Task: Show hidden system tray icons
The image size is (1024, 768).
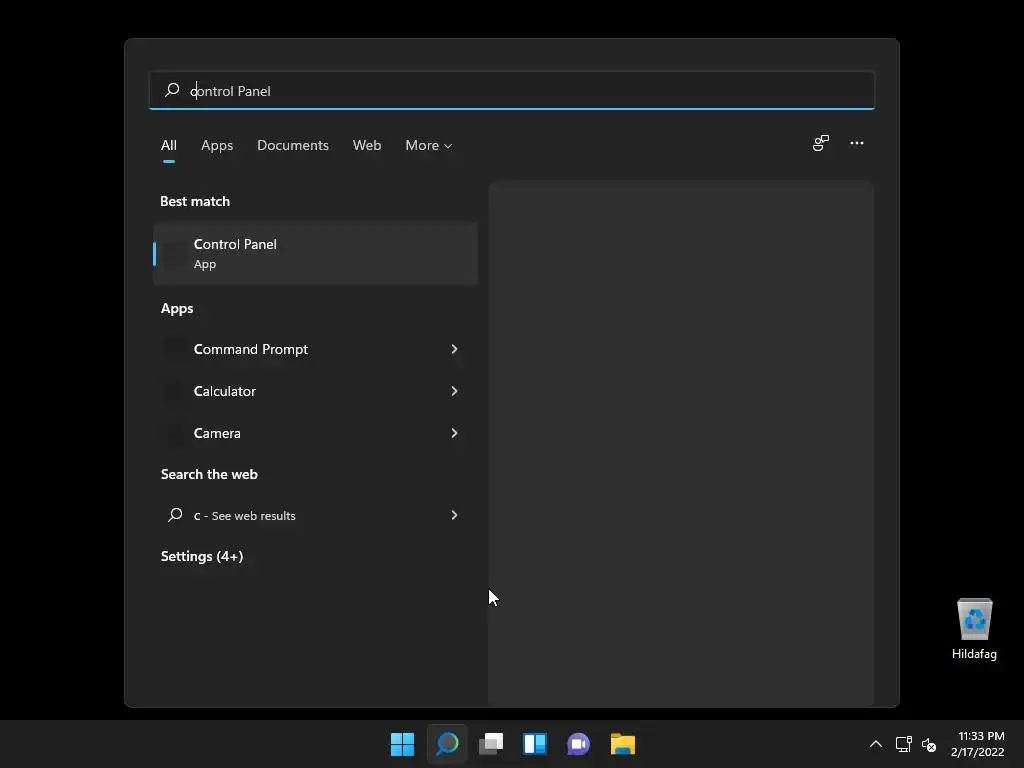Action: click(876, 744)
